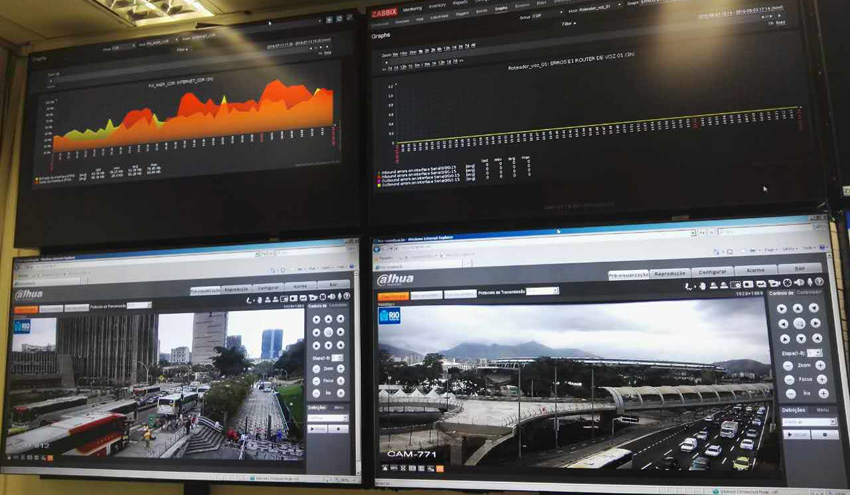Increase Focus with plus on CAM-771
The width and height of the screenshot is (850, 500).
(822, 380)
